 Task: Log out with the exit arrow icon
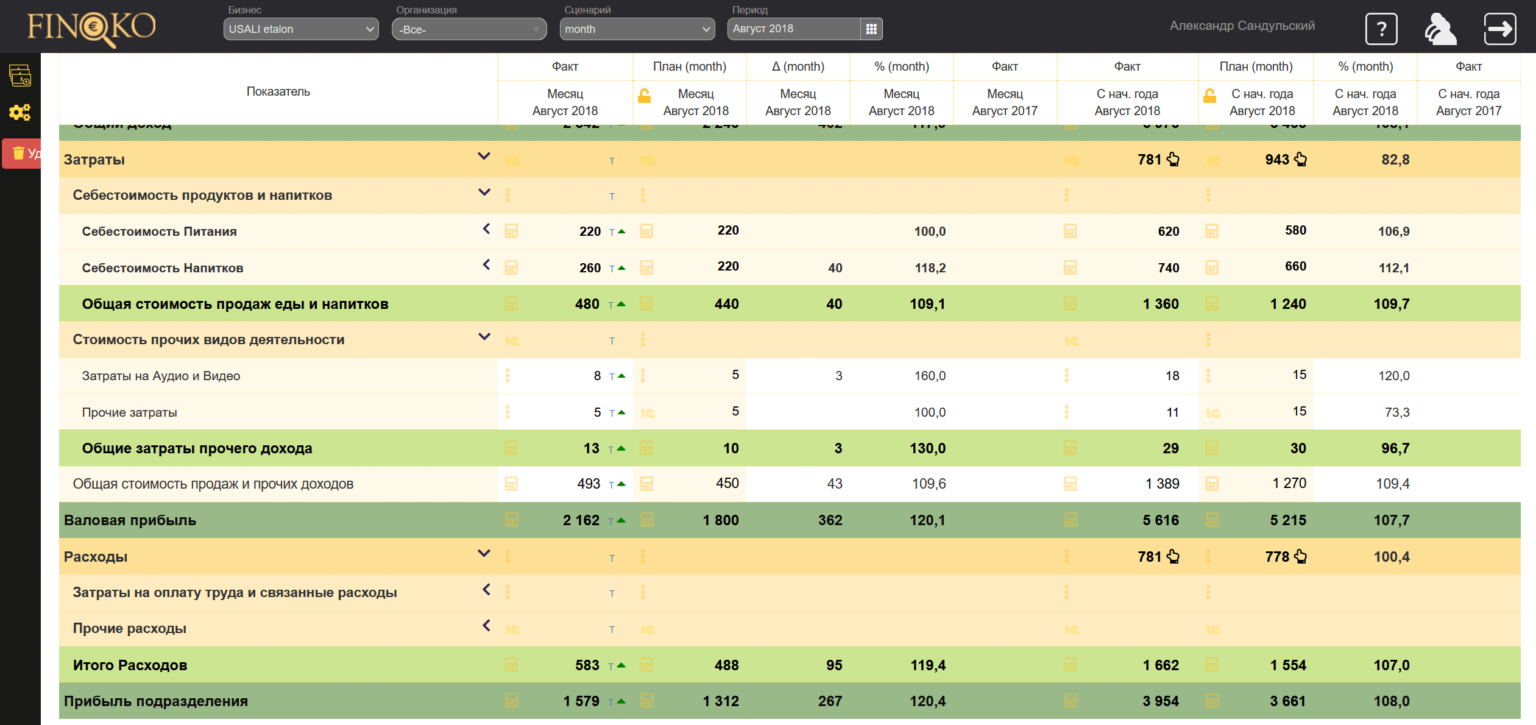coord(1500,28)
